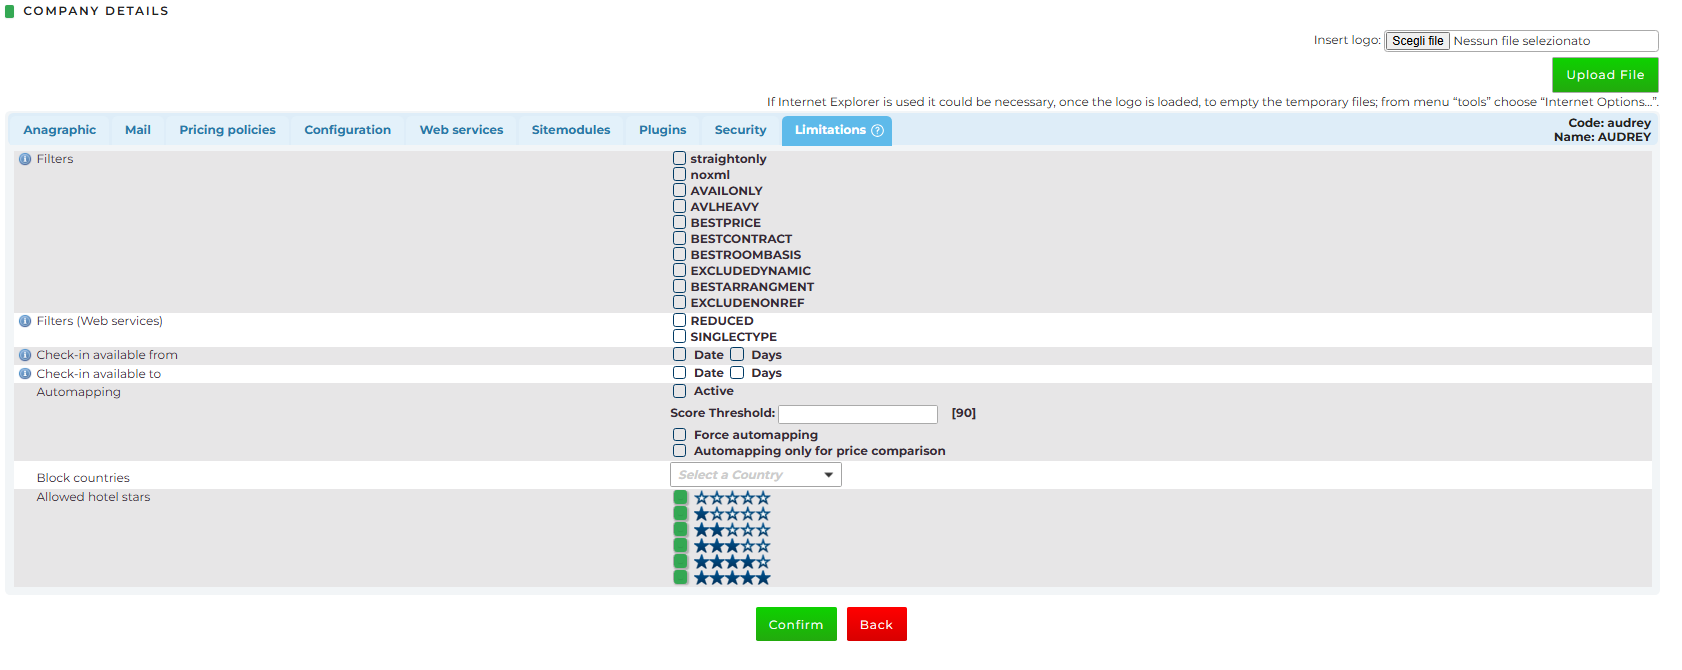Viewport: 1682px width, 670px height.
Task: Click the Automapping label
Action: click(x=79, y=392)
